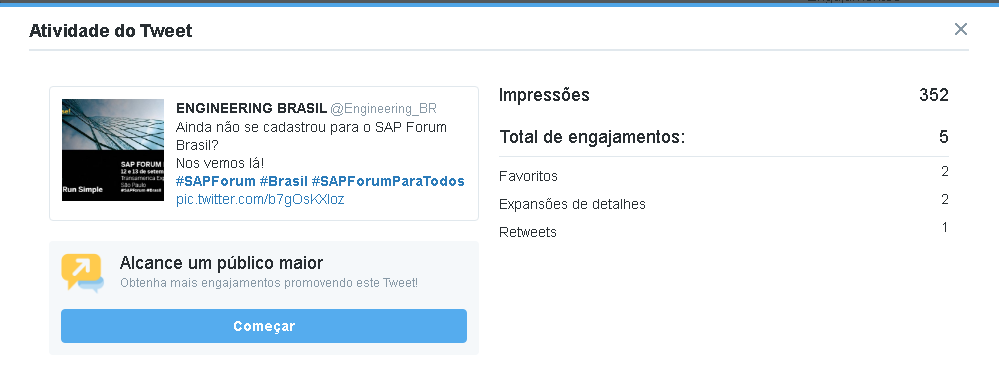Screen dimensions: 999x384
Task: Click the 352 impressions count
Action: [x=934, y=95]
